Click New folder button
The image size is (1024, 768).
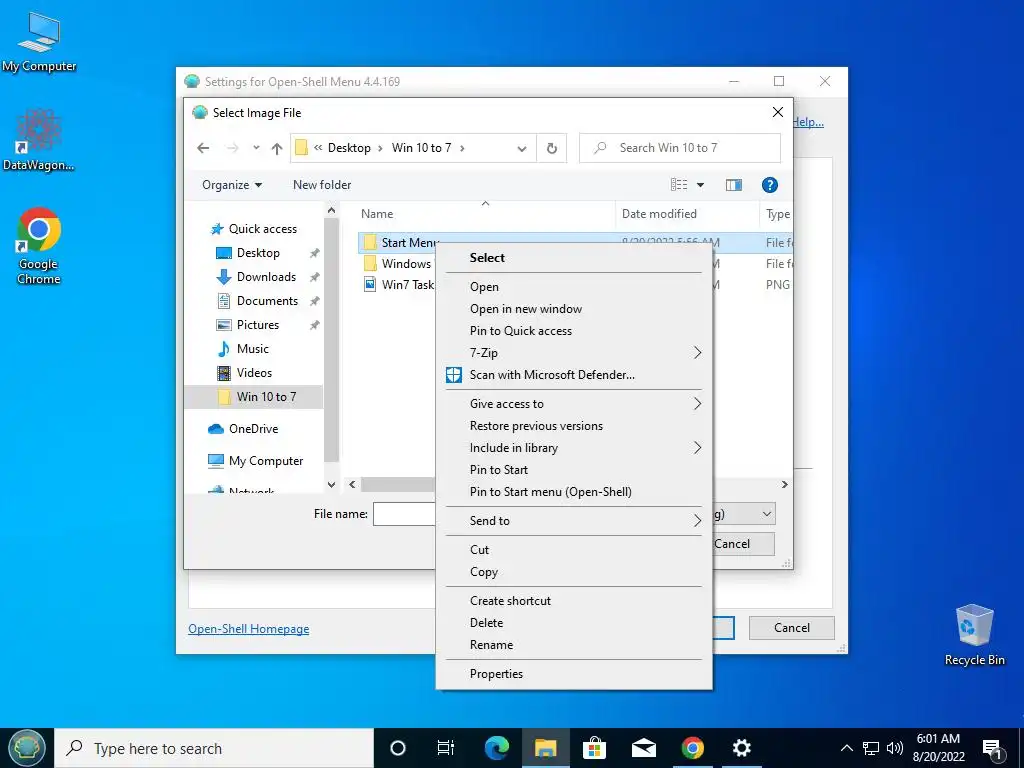point(322,185)
